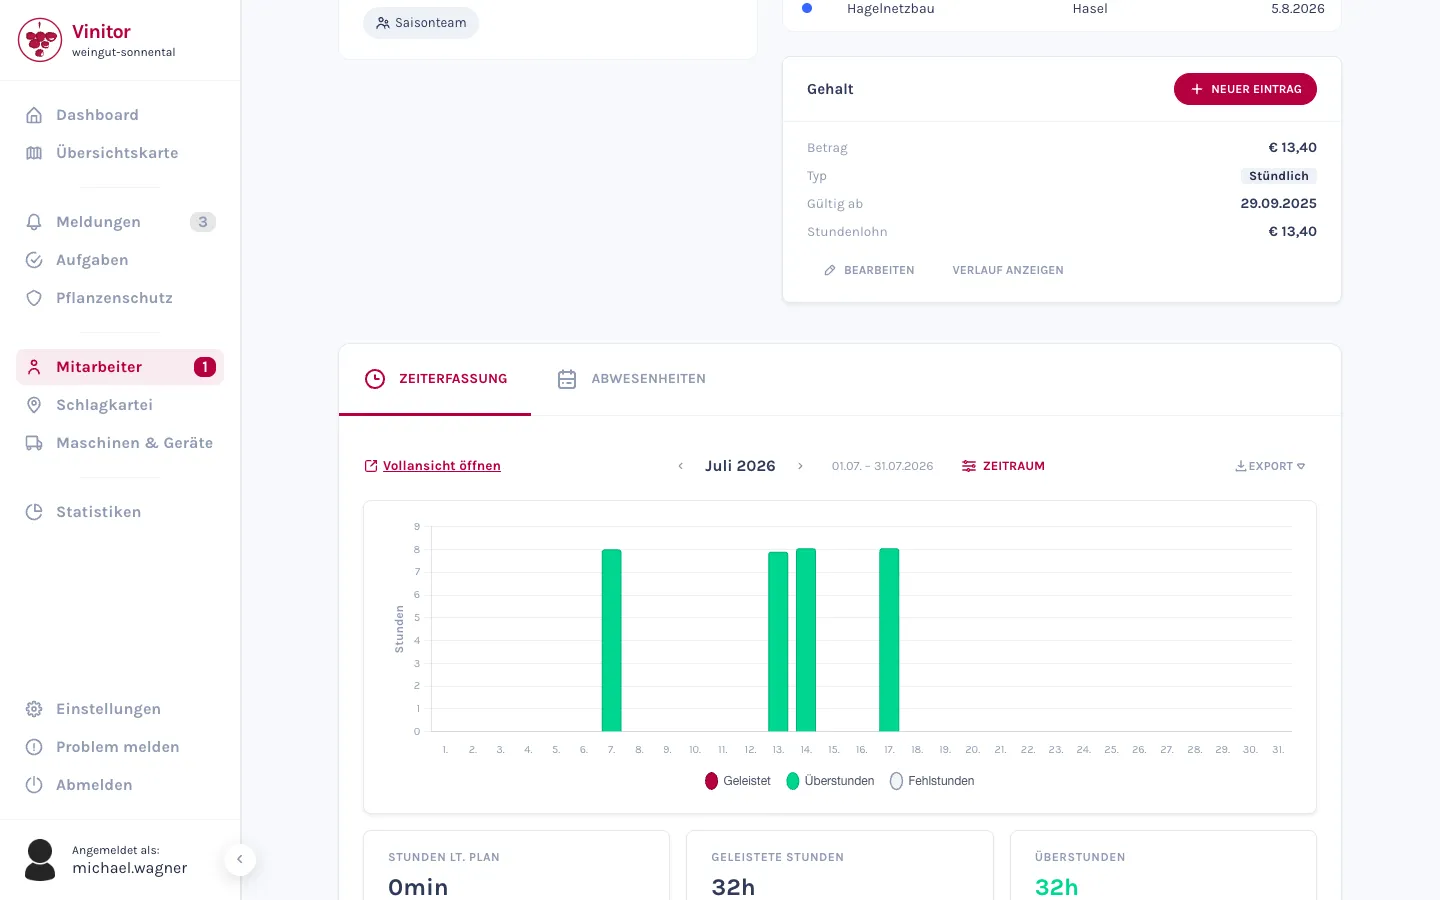Open Statistiken pie chart icon
This screenshot has width=1440, height=900.
34,512
